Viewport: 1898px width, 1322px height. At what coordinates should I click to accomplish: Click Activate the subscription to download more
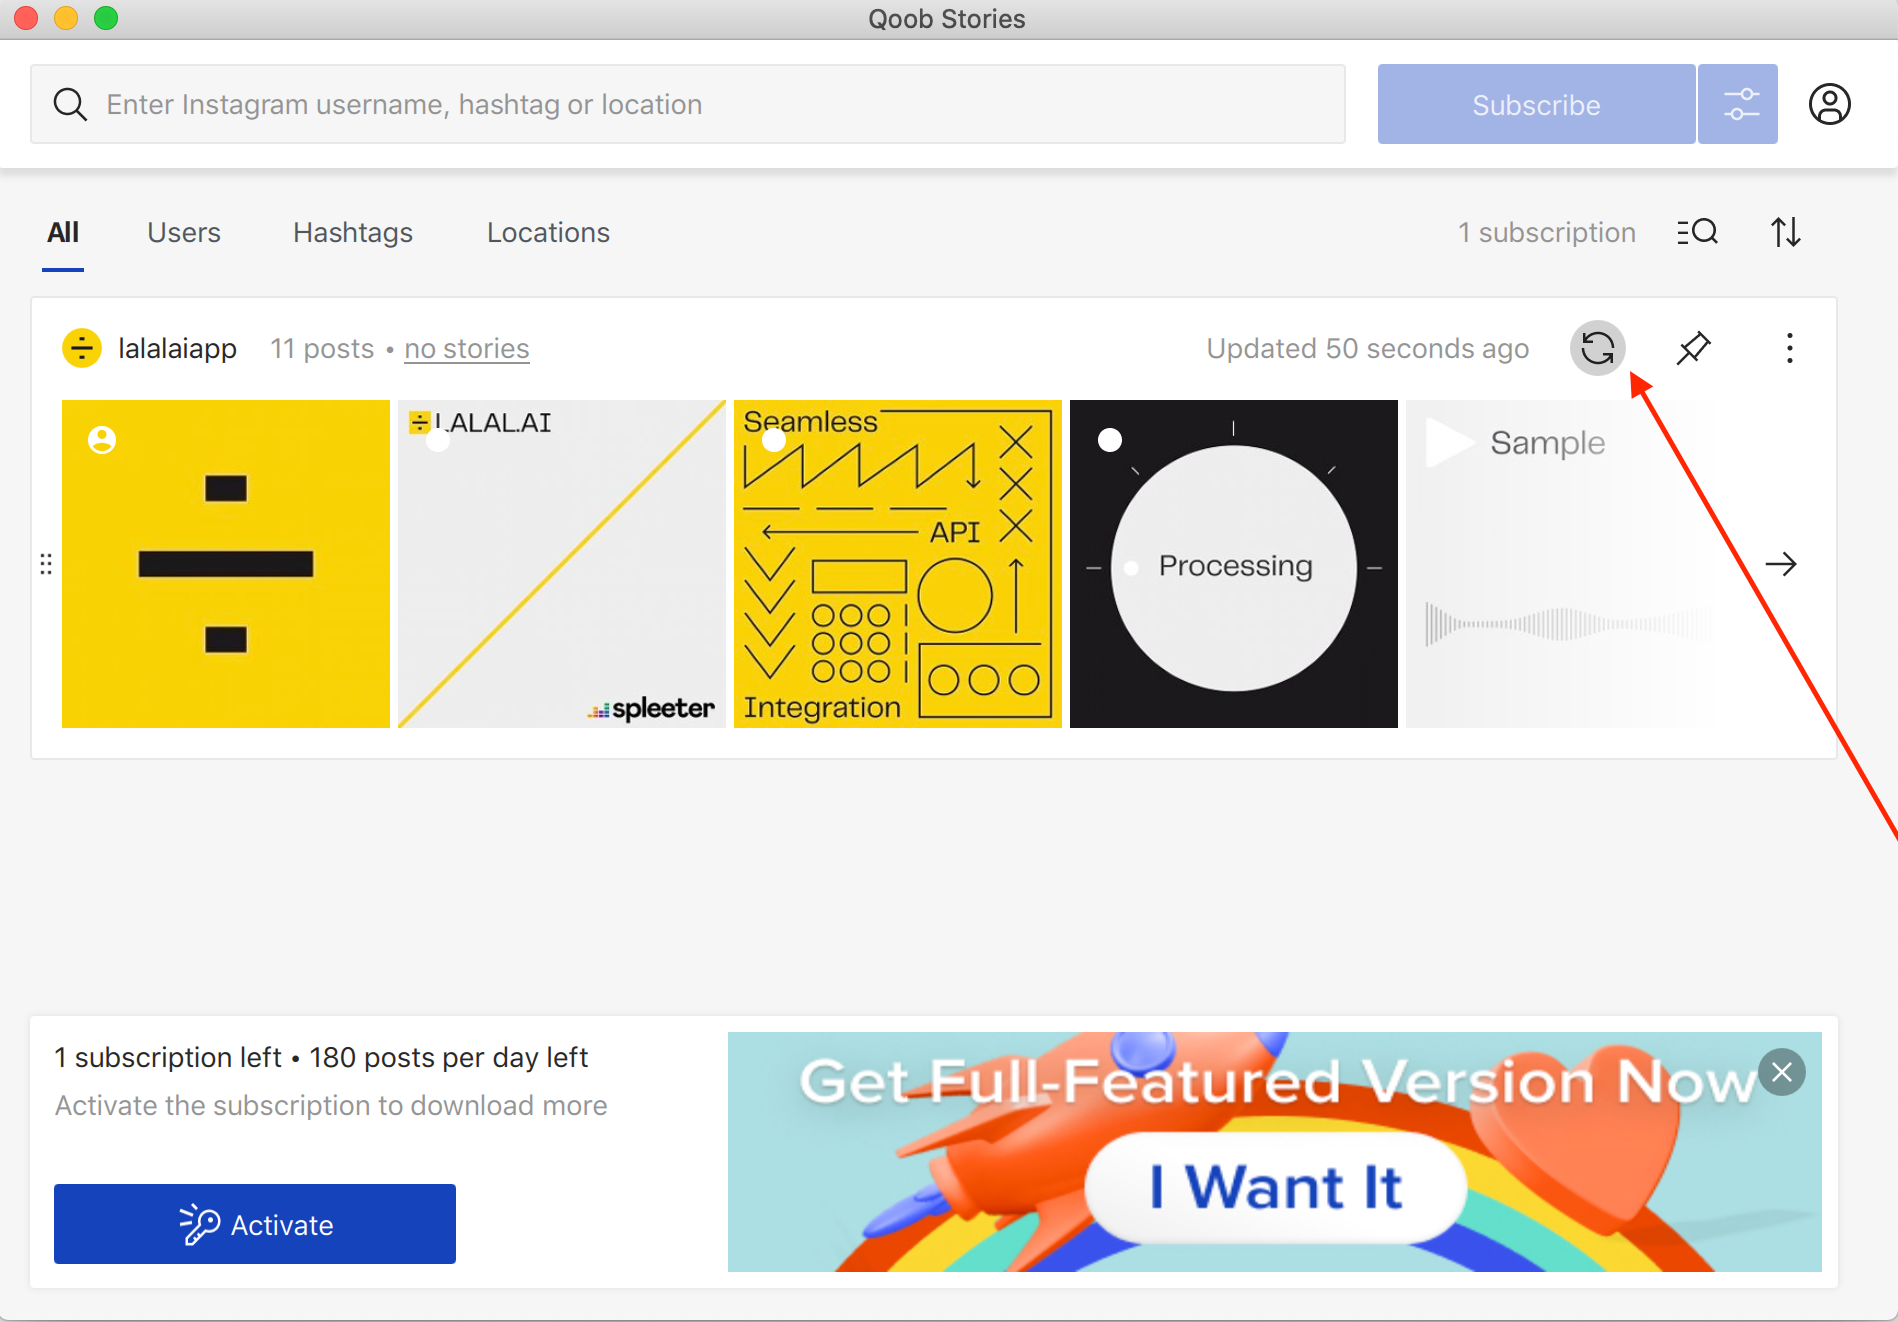point(331,1105)
